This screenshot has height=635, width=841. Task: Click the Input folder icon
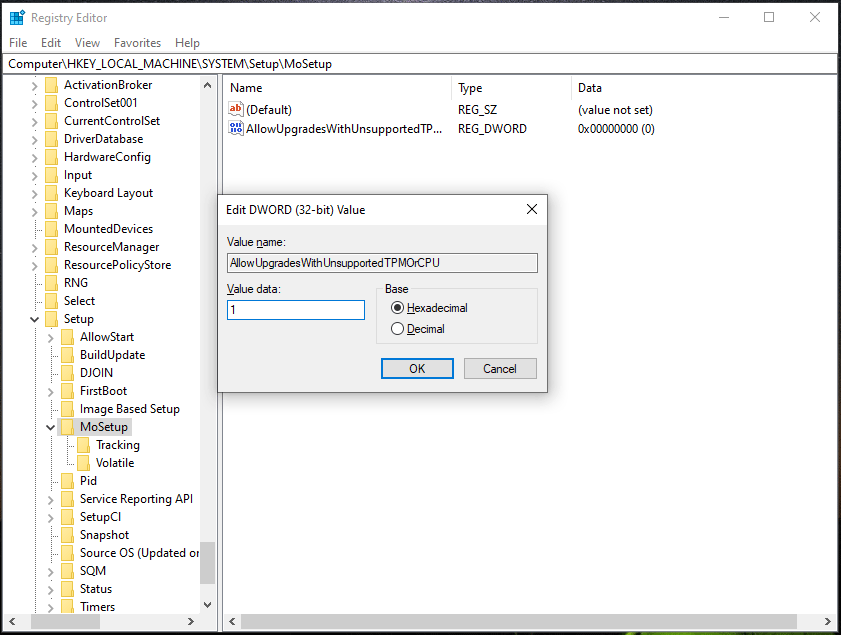click(51, 175)
